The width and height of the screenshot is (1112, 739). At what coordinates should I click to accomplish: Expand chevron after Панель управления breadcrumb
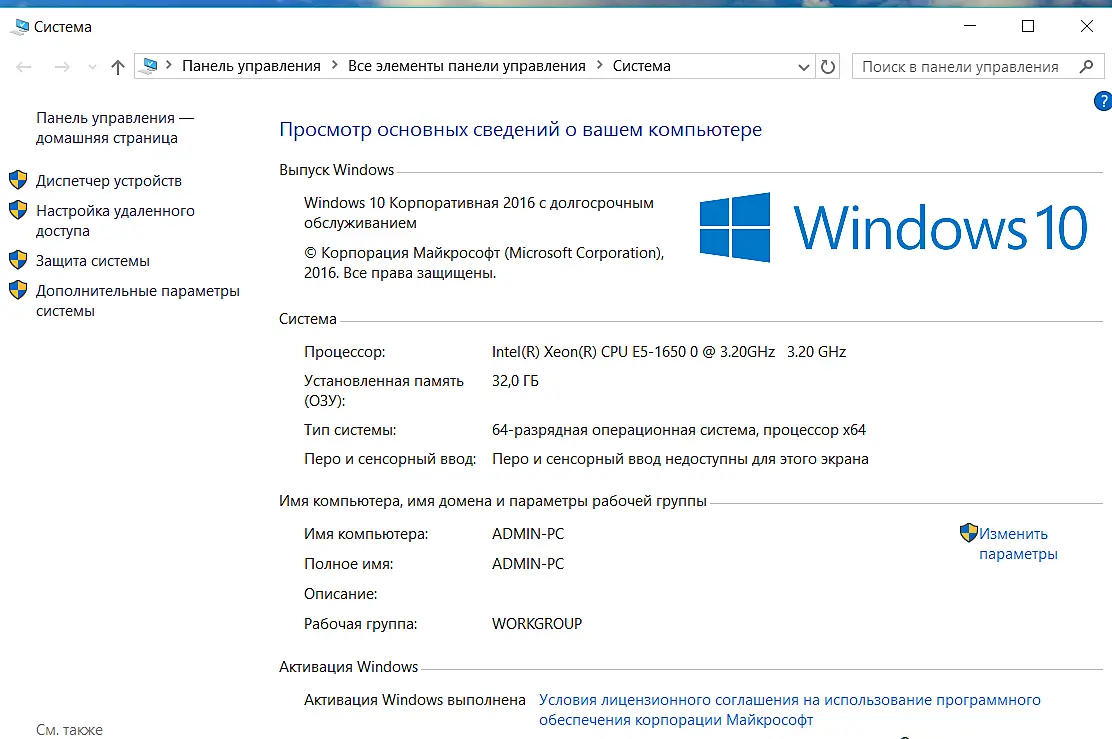click(335, 65)
